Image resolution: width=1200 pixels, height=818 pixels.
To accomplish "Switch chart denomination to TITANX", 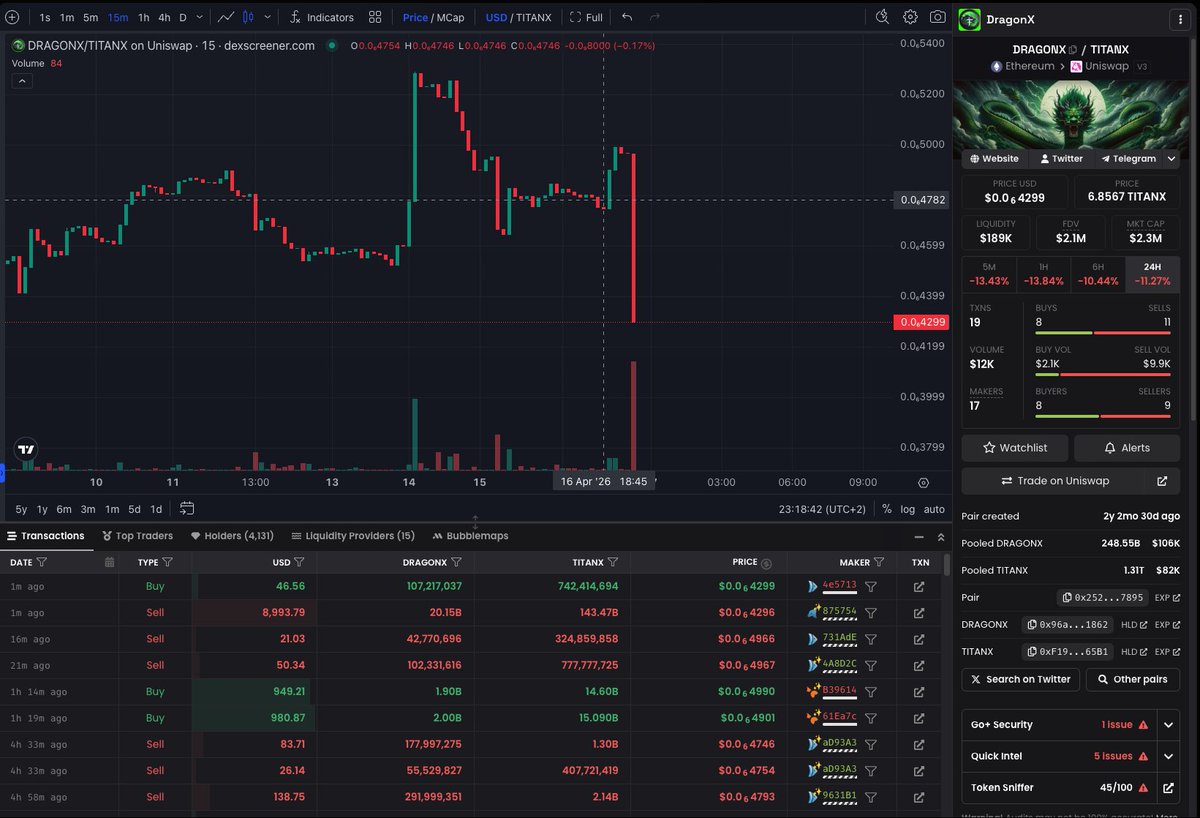I will [533, 17].
